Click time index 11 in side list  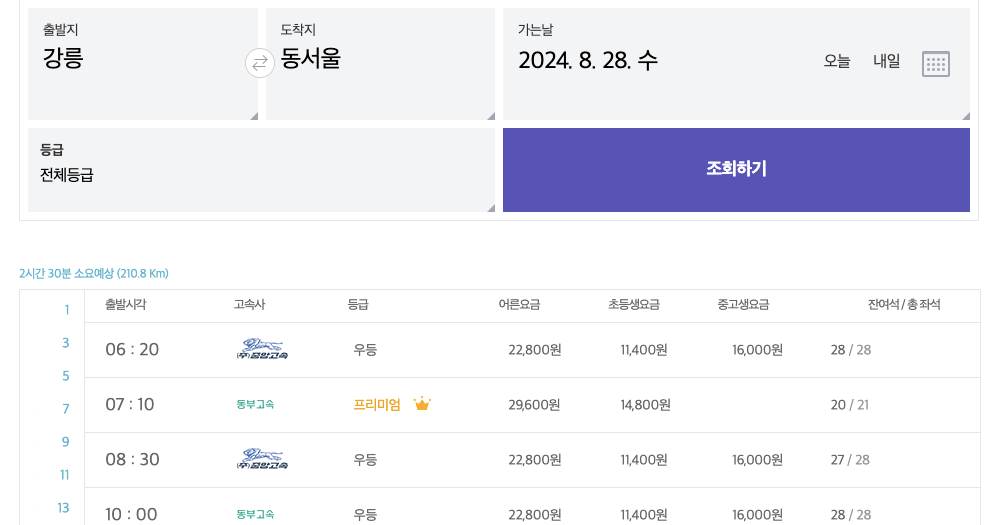point(64,475)
